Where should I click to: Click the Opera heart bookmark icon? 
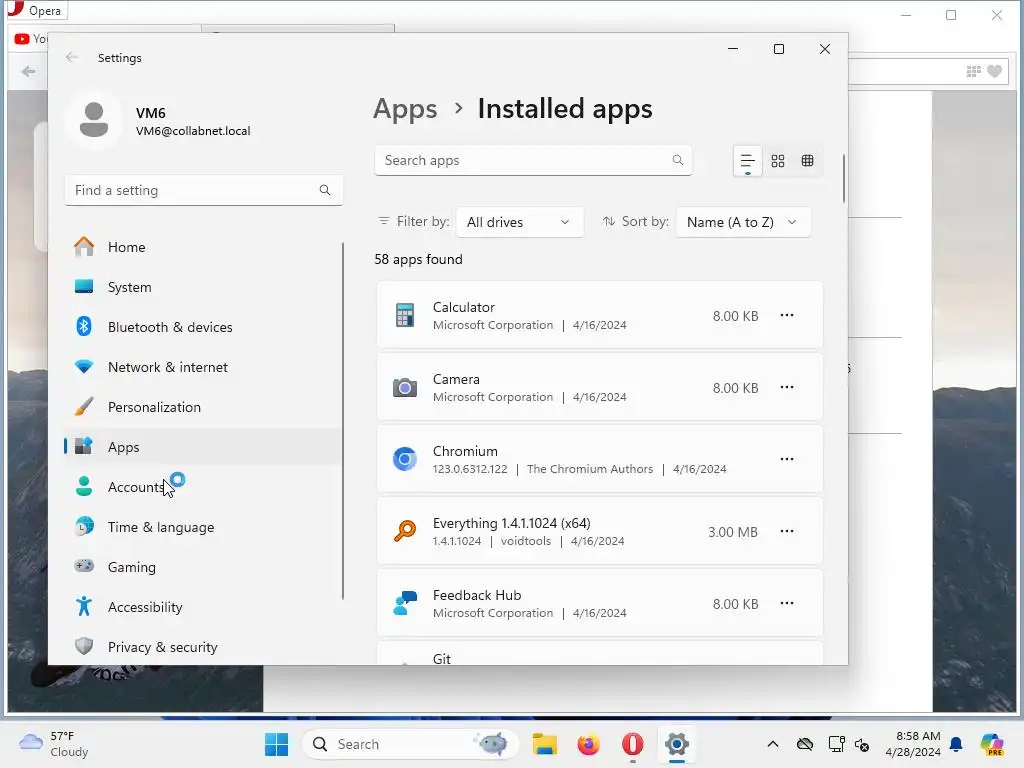(x=994, y=71)
